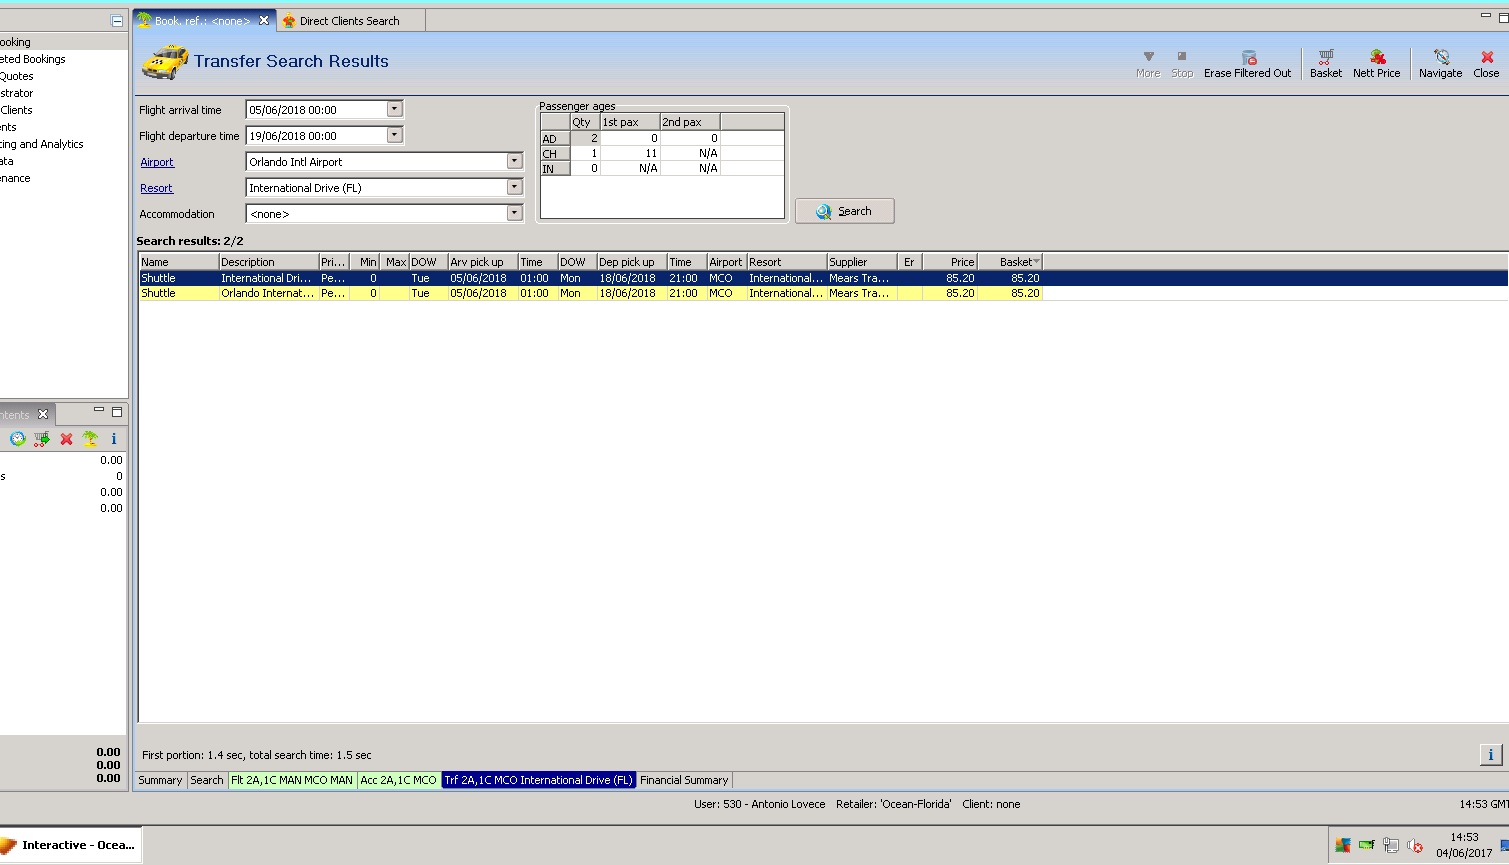The width and height of the screenshot is (1509, 865).
Task: Expand the Accommodation combo box arrow
Action: click(514, 213)
